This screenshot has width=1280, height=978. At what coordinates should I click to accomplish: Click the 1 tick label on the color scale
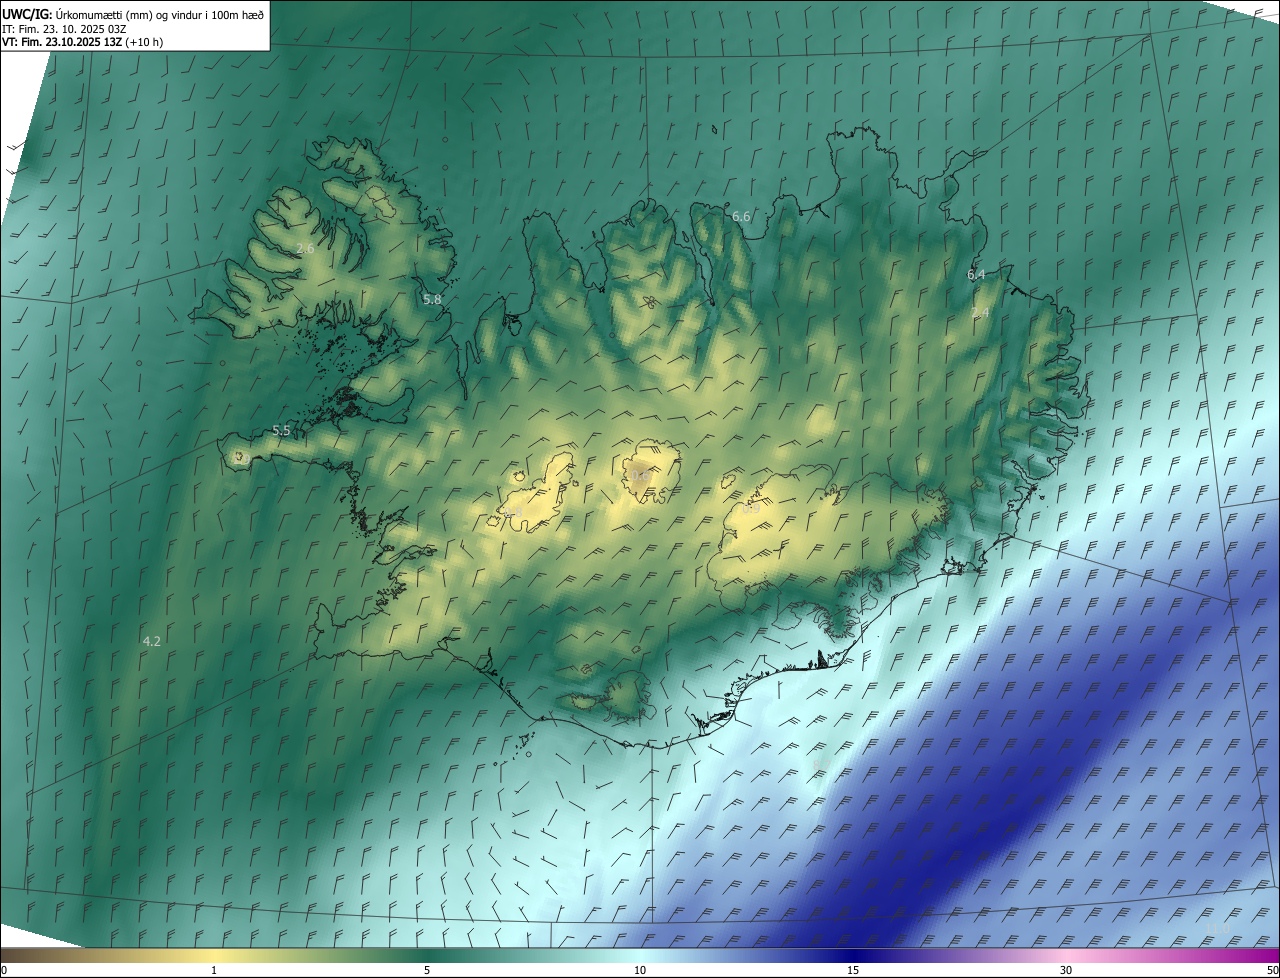coord(214,970)
